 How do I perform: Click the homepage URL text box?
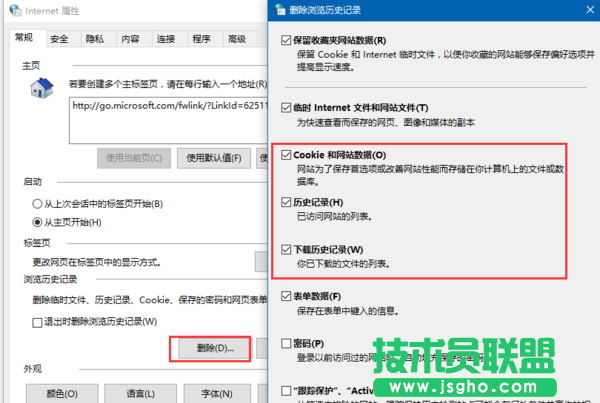tap(168, 120)
